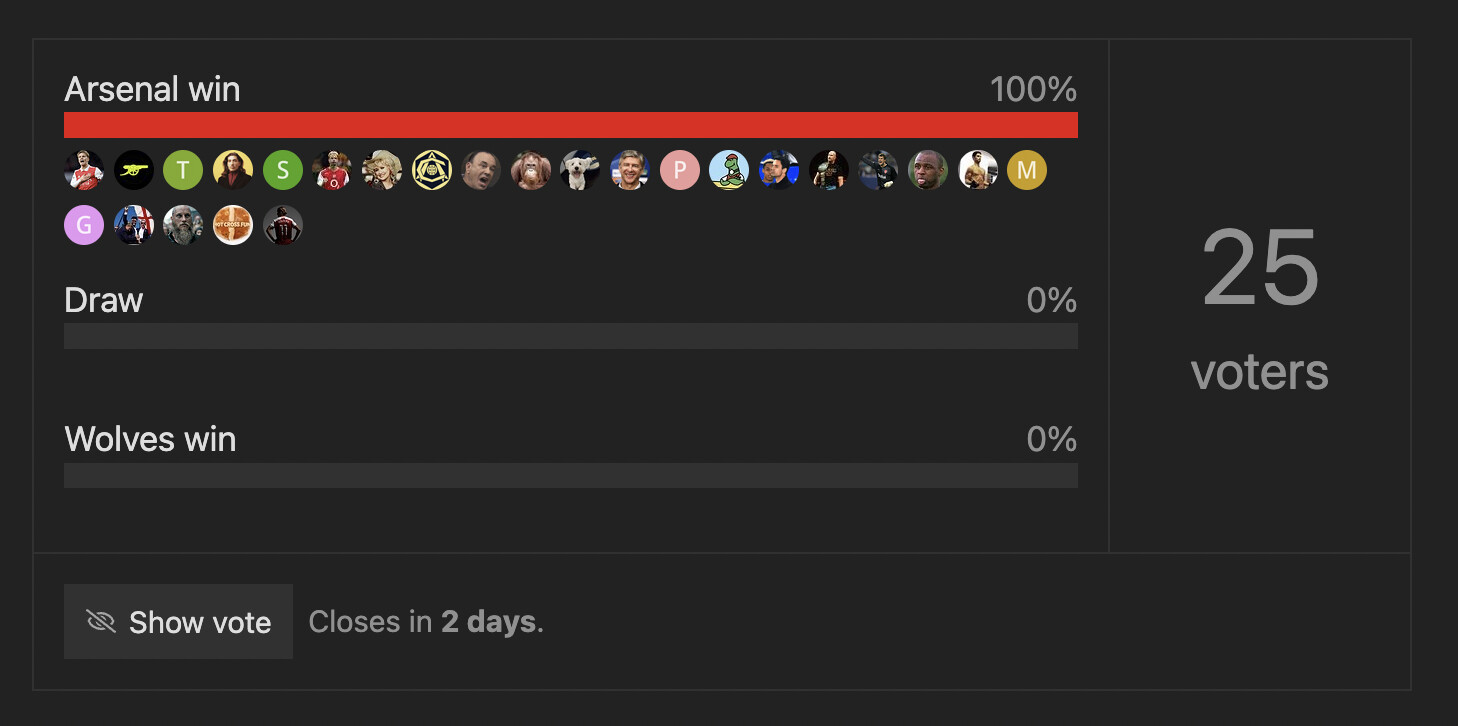
Task: Select the white dog avatar
Action: pos(580,170)
